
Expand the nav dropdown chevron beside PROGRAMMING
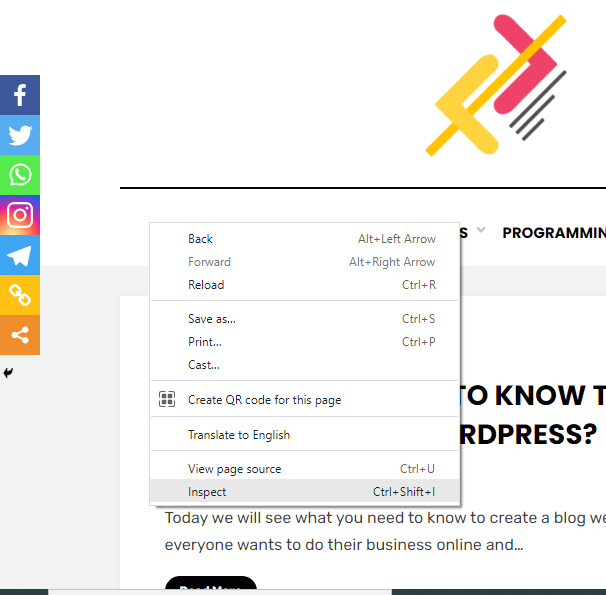(481, 230)
